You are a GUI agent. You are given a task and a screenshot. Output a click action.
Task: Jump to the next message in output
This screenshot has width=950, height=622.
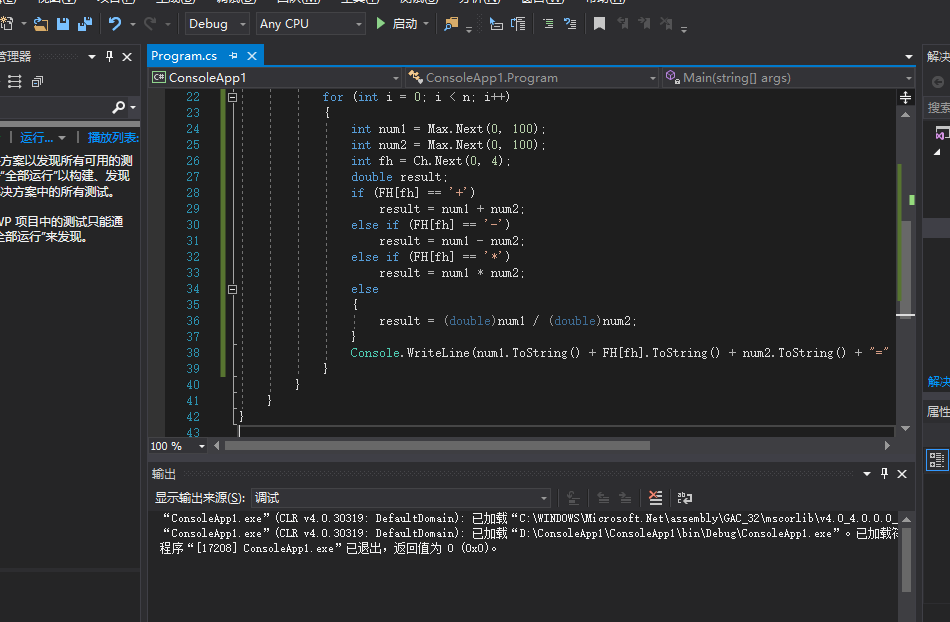pos(625,498)
